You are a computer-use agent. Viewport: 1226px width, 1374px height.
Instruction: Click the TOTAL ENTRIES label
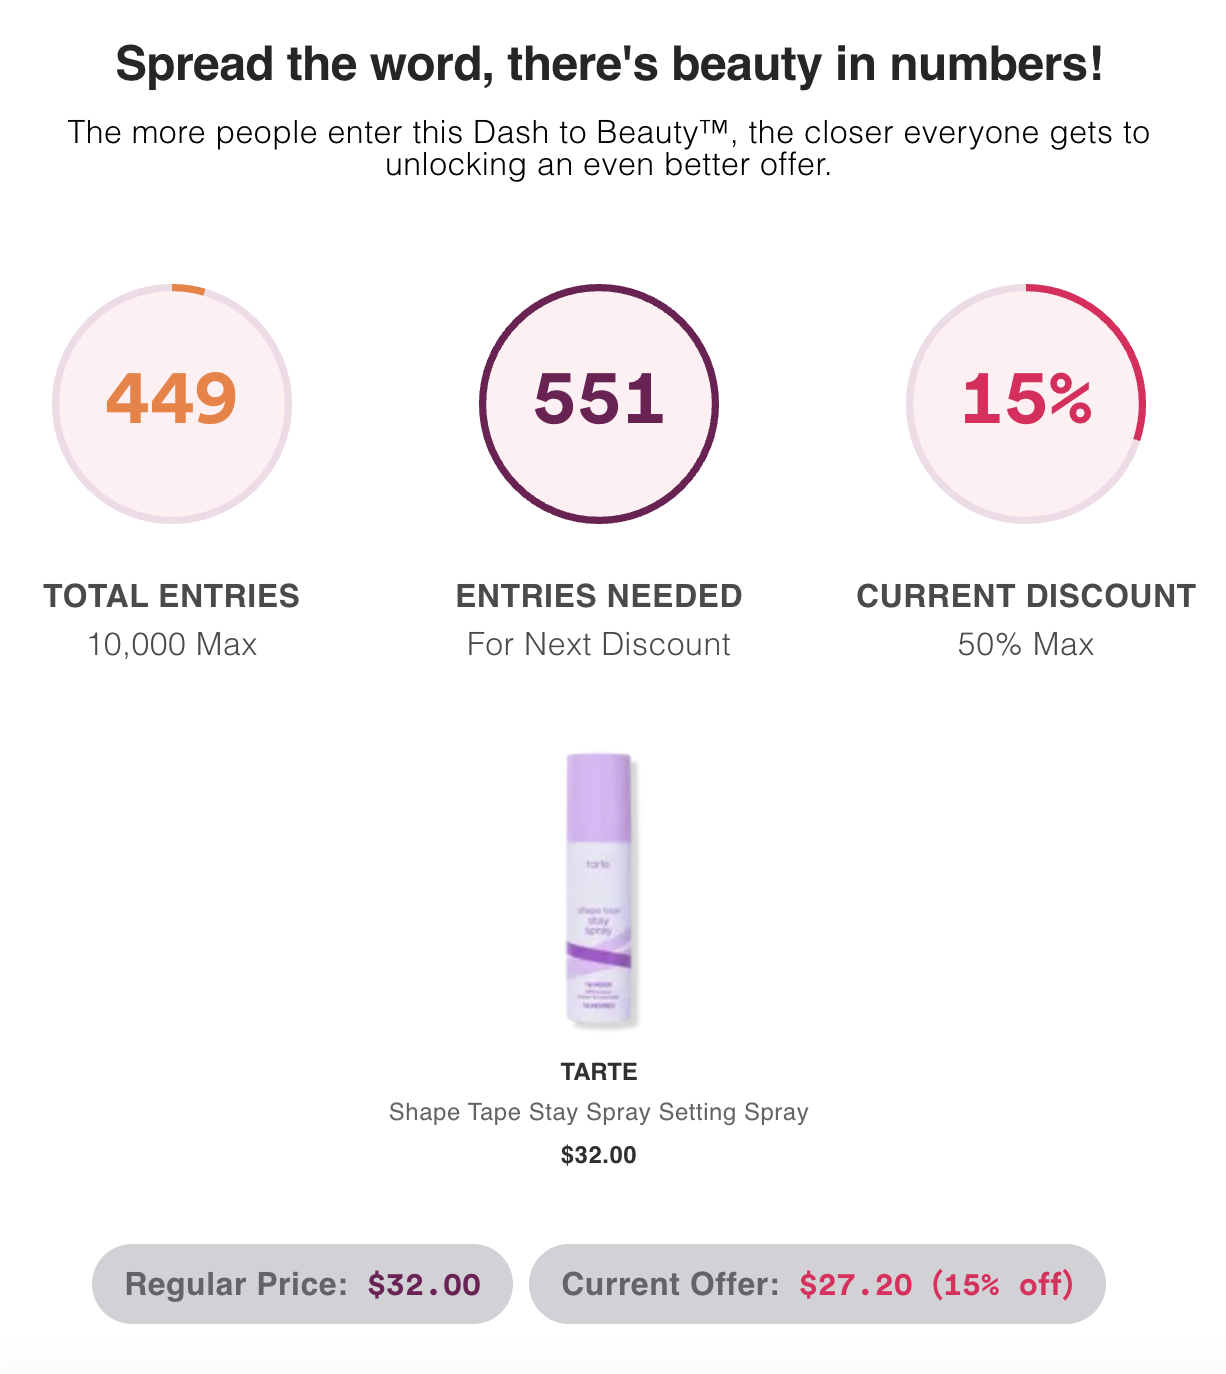pos(172,596)
